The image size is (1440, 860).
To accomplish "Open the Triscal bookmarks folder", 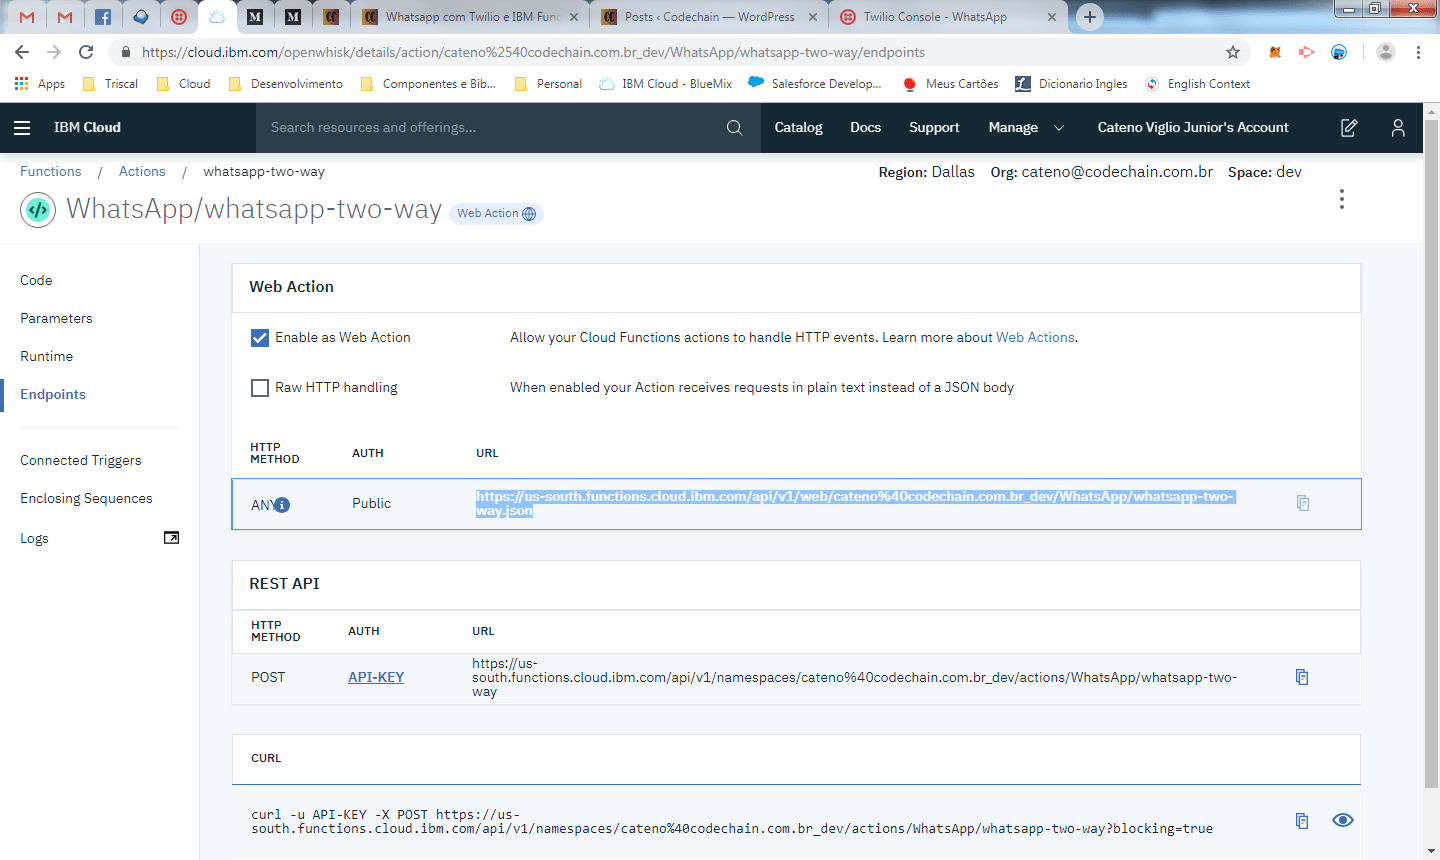I will point(110,84).
